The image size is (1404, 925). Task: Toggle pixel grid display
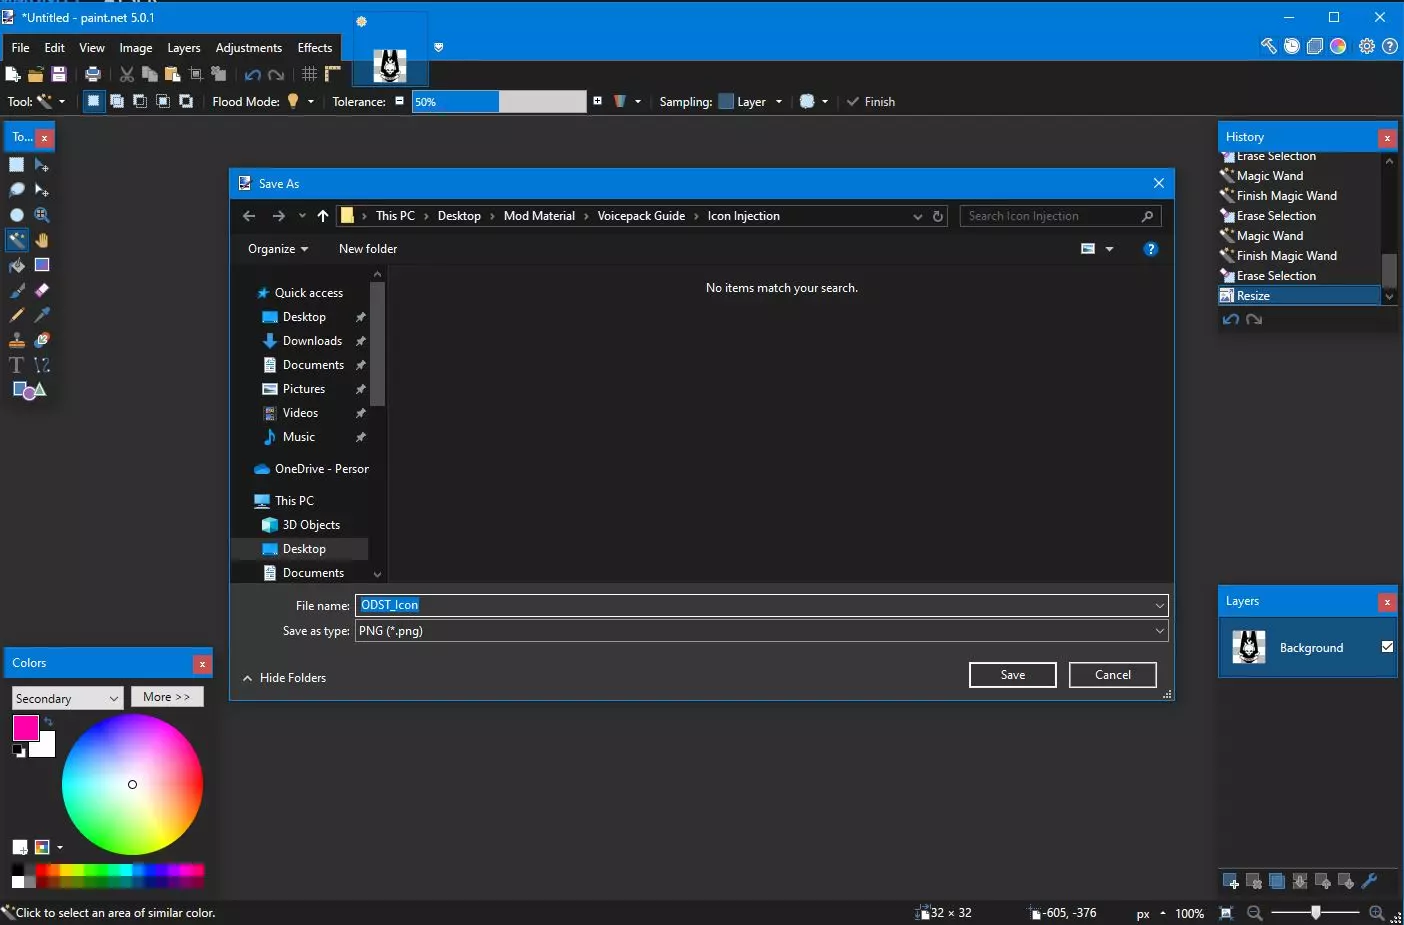pos(310,74)
